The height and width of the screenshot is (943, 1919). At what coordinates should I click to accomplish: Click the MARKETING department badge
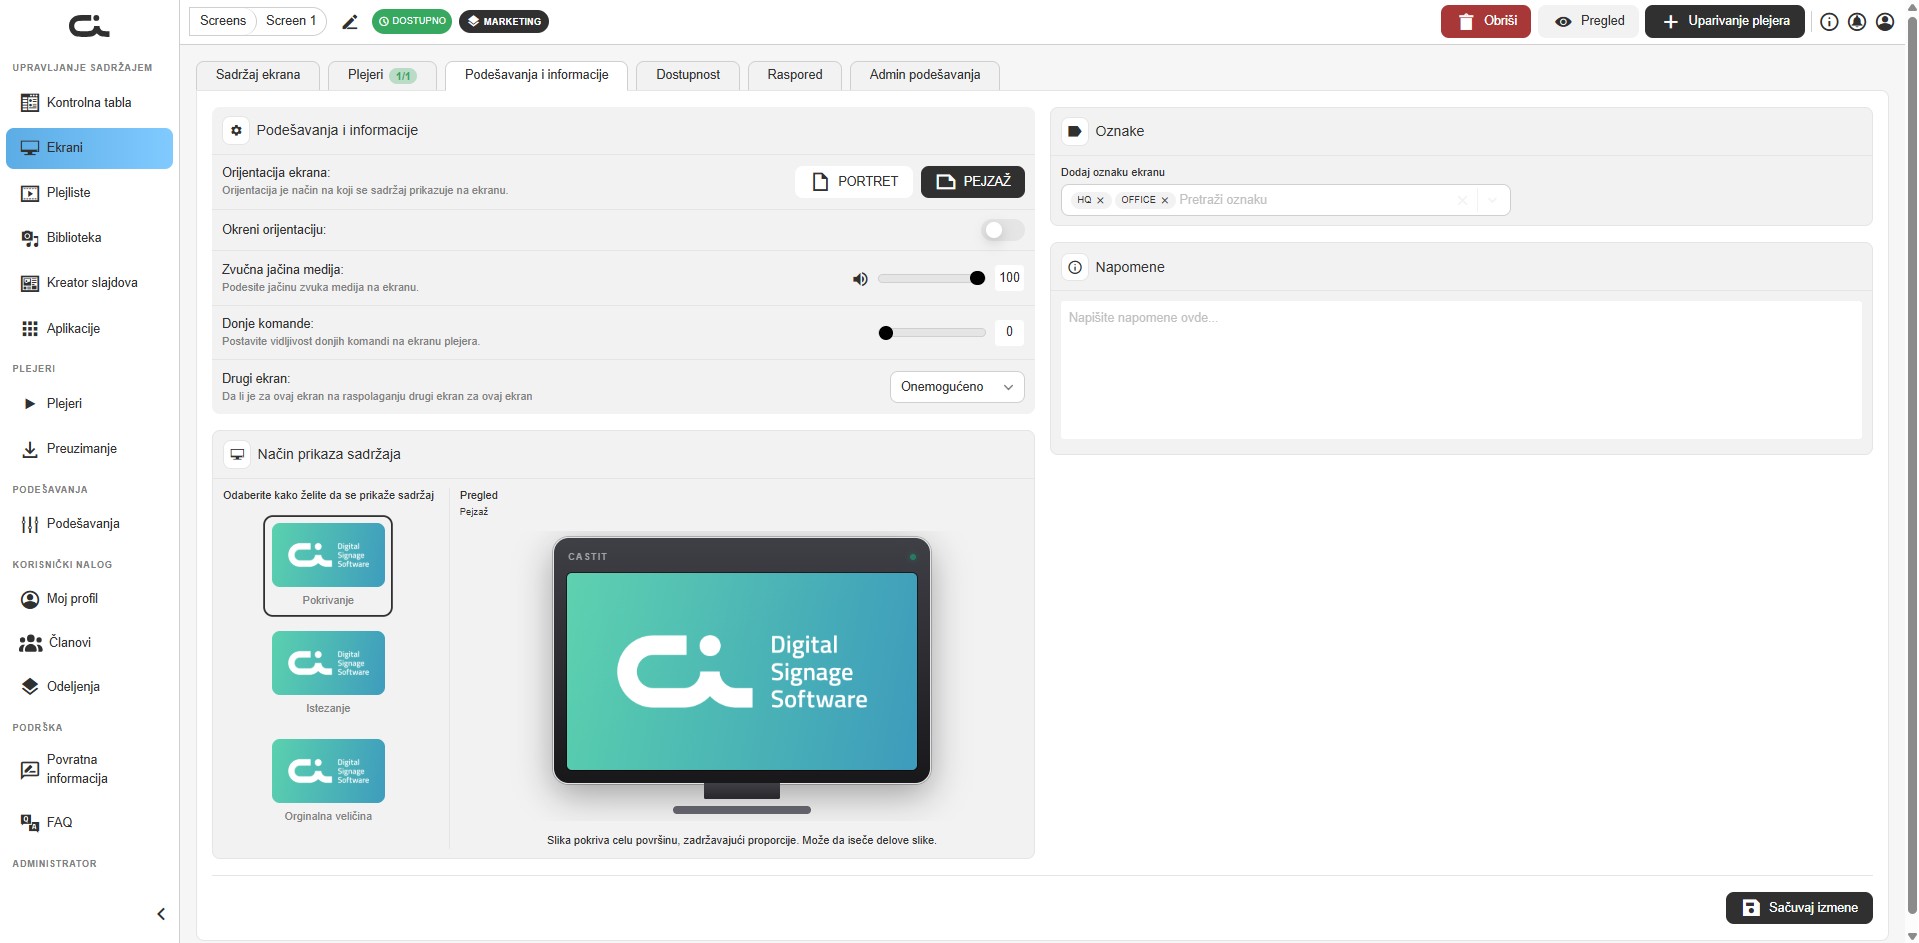coord(504,21)
